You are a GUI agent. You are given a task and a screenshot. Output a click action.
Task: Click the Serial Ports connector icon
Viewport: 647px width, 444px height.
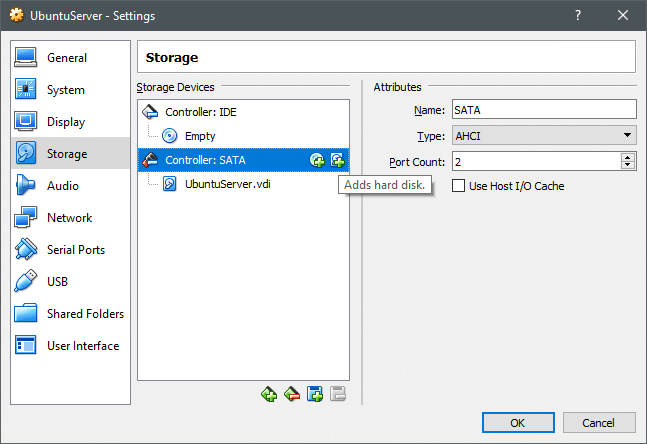click(26, 249)
